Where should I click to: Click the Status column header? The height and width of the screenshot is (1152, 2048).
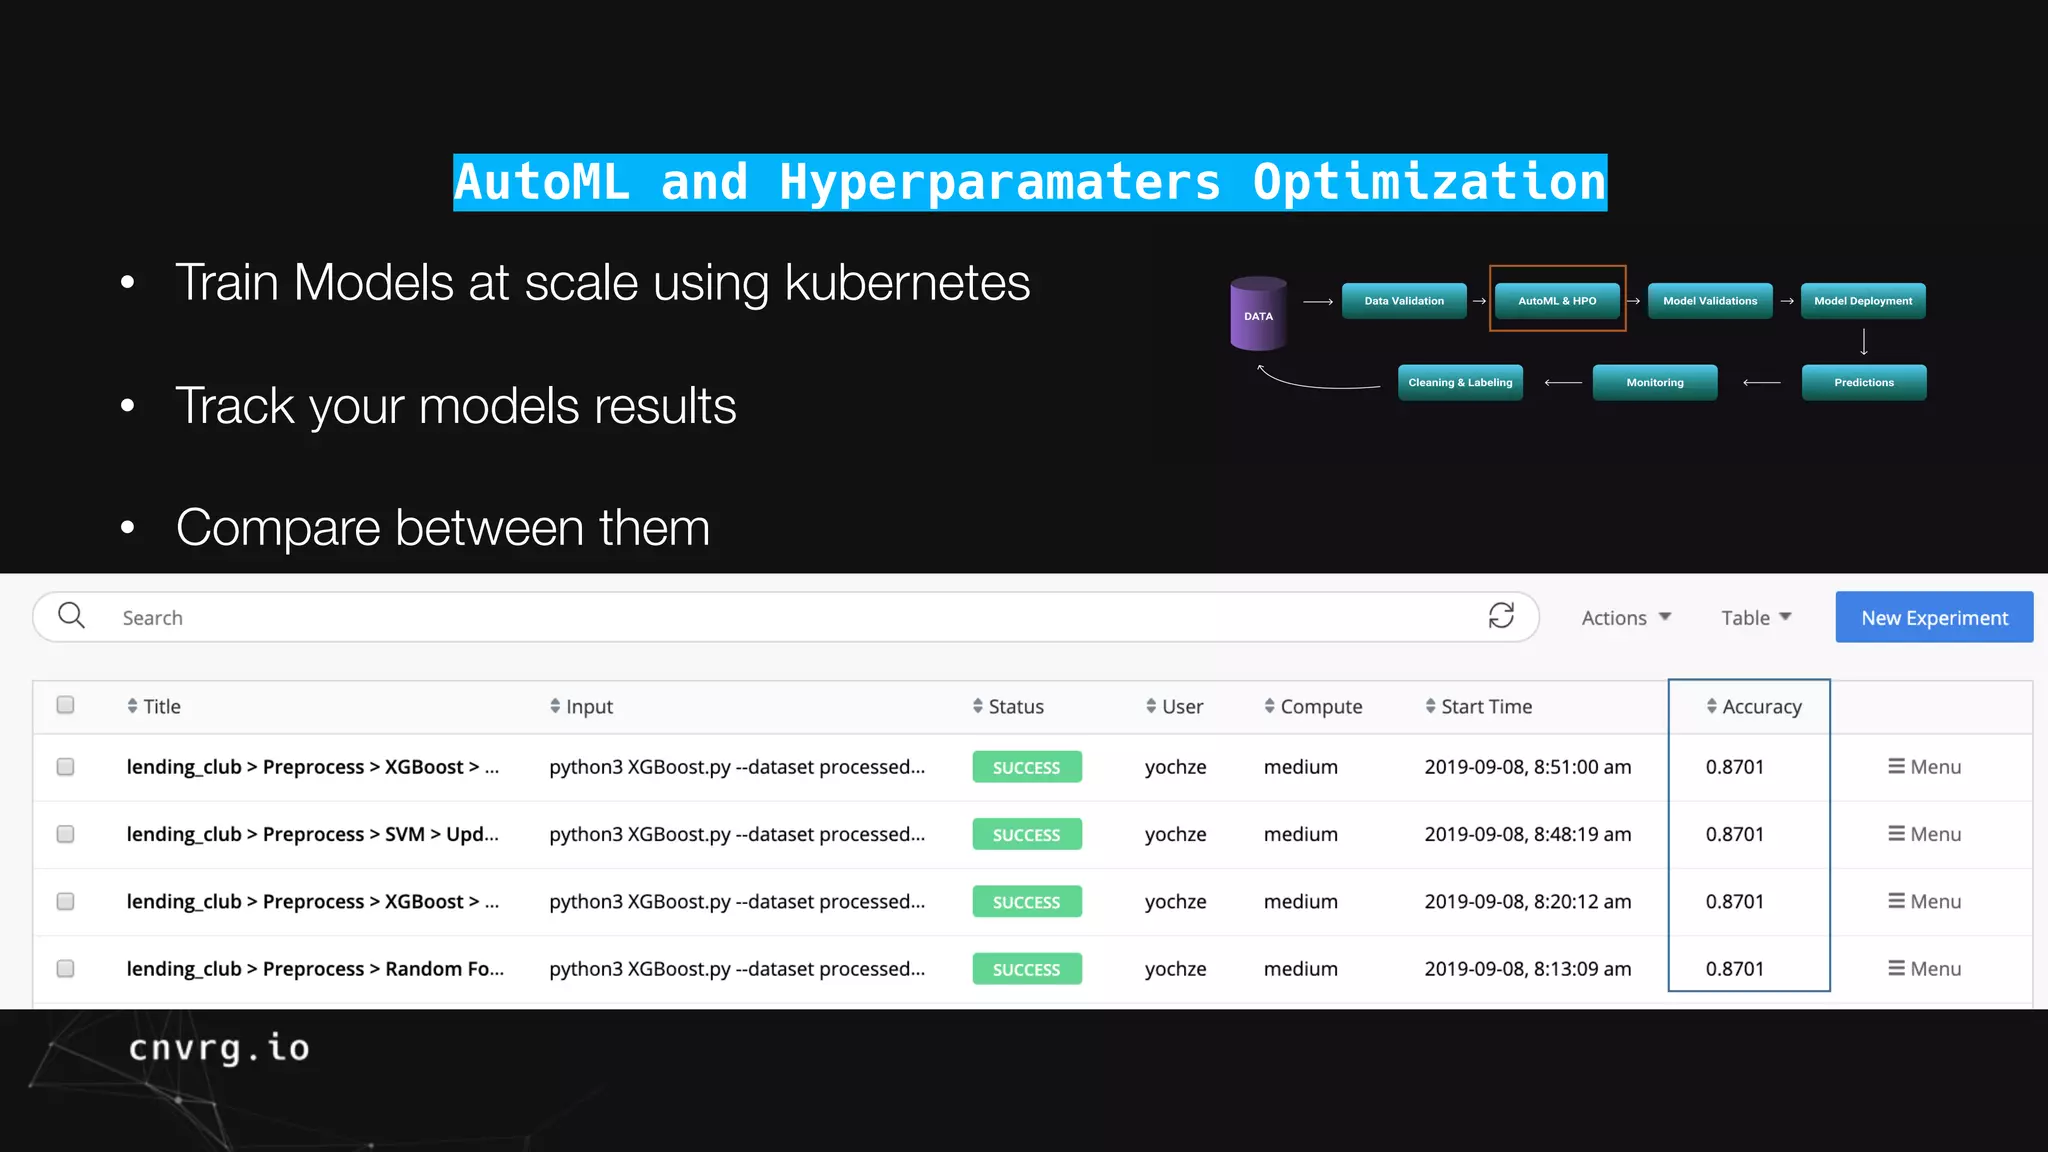pyautogui.click(x=1015, y=707)
